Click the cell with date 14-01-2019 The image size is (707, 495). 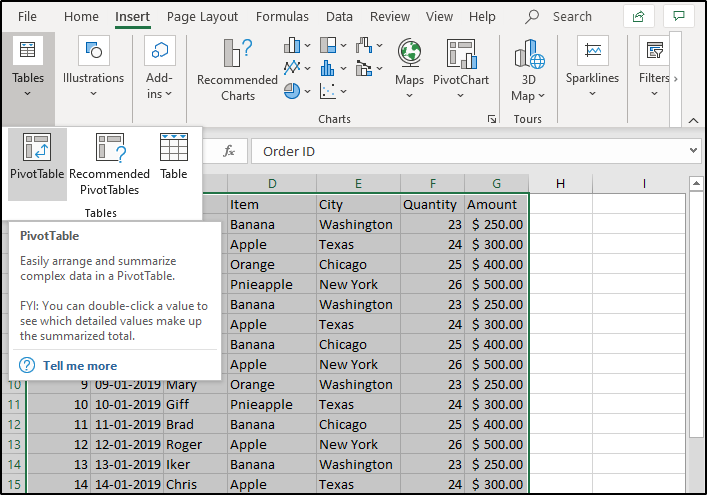click(127, 484)
